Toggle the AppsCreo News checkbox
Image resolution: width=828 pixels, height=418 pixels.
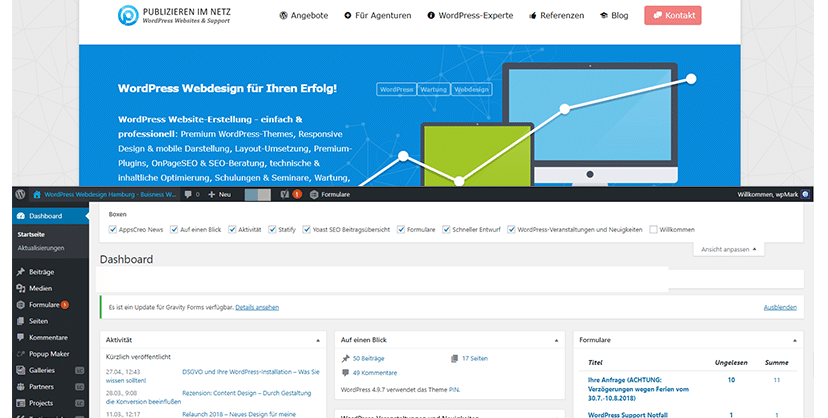pos(112,229)
